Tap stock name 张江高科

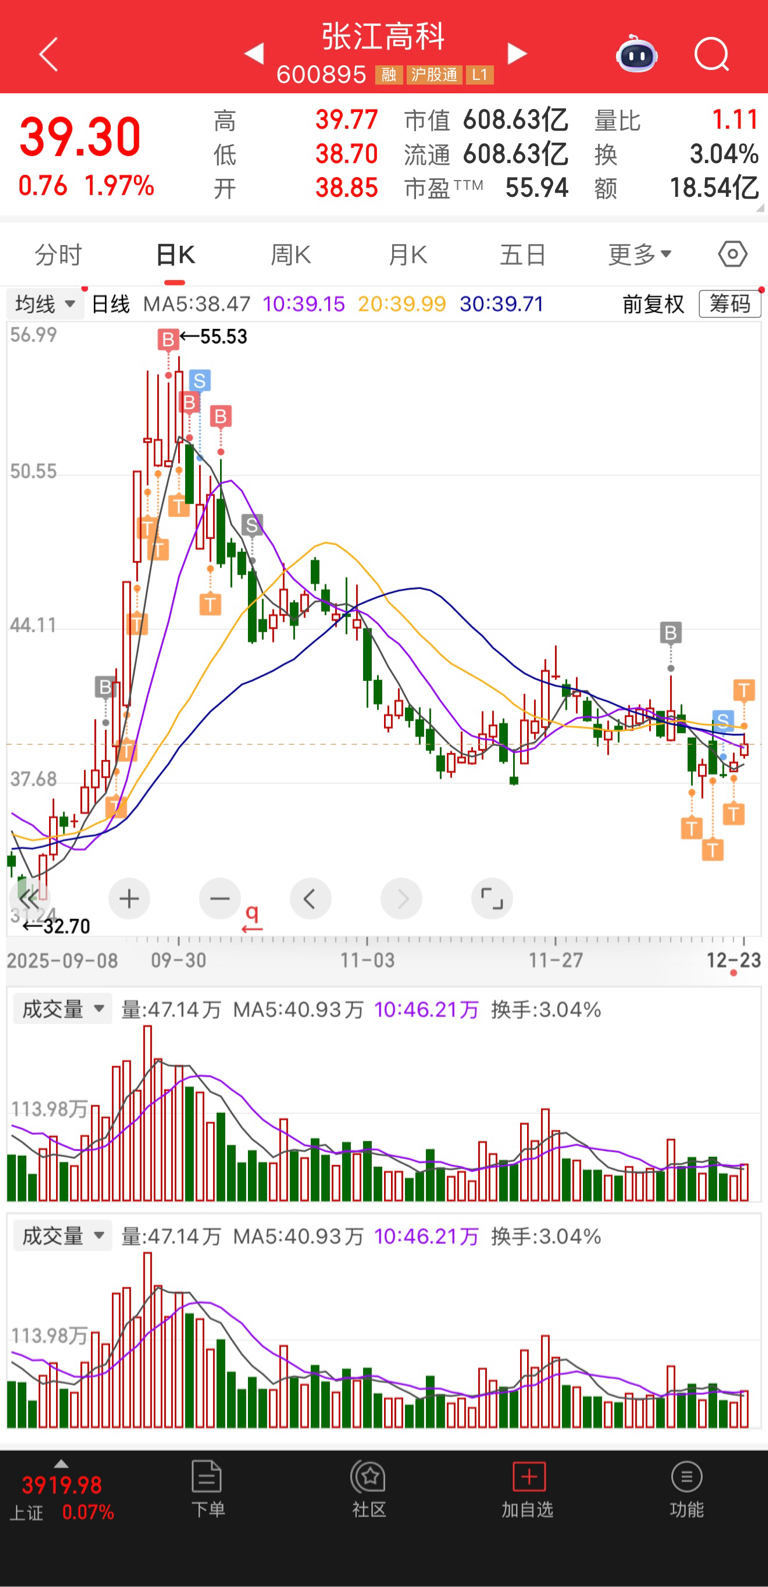383,37
